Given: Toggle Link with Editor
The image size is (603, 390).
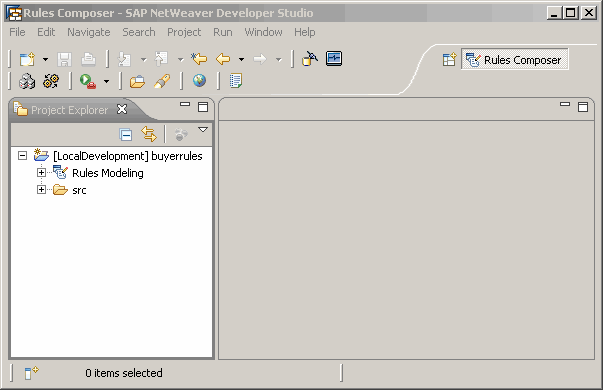Looking at the screenshot, I should point(149,134).
